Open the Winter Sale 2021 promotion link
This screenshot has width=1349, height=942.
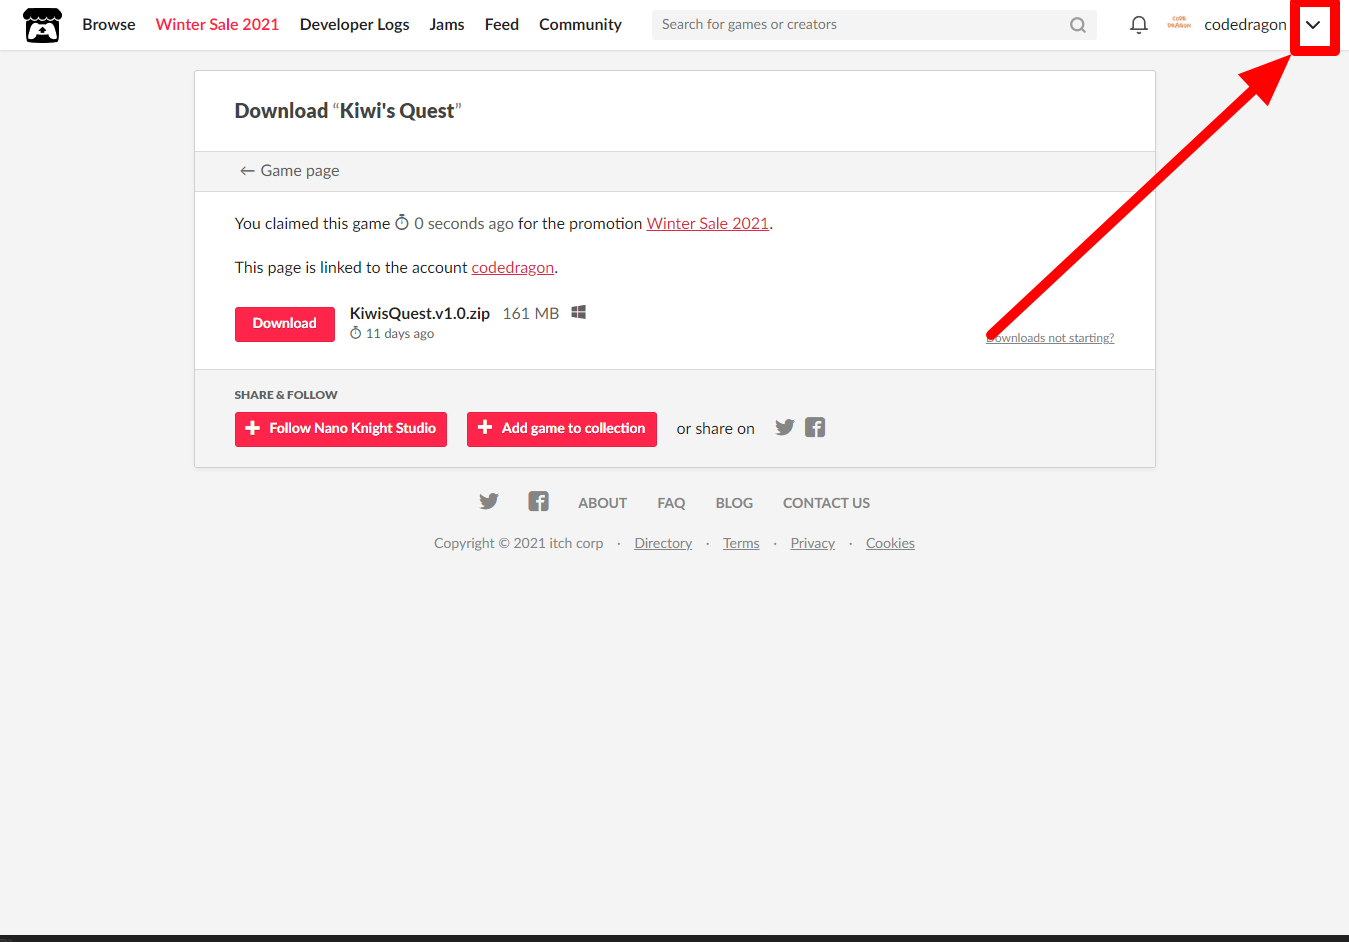click(708, 224)
